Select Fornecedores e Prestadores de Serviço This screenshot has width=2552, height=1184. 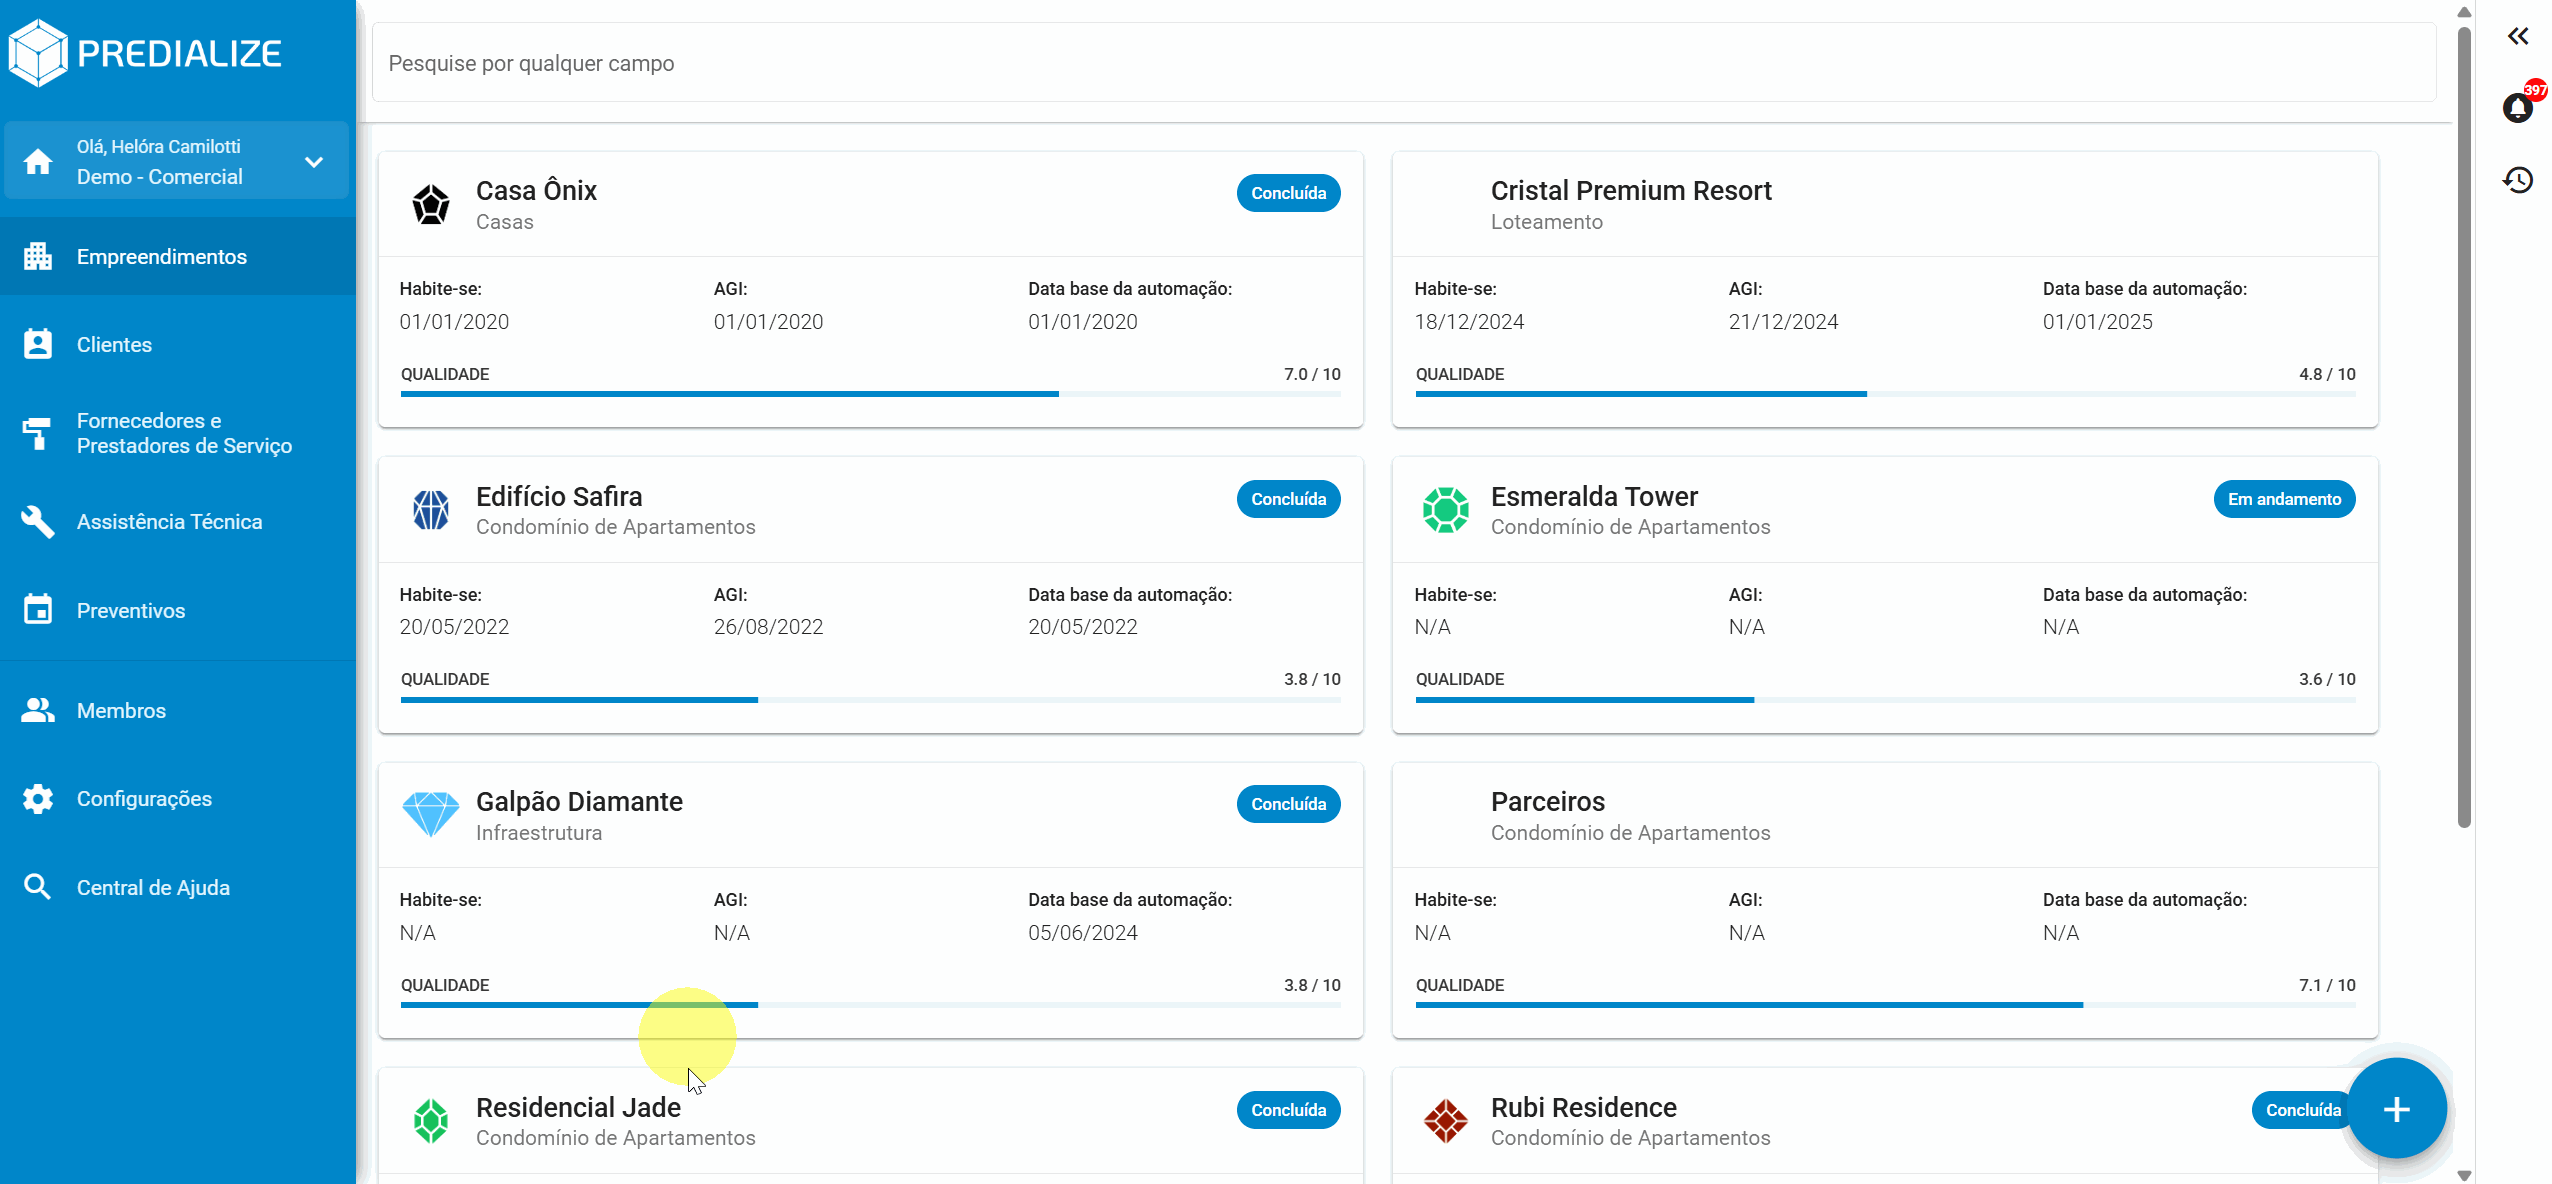pos(185,433)
